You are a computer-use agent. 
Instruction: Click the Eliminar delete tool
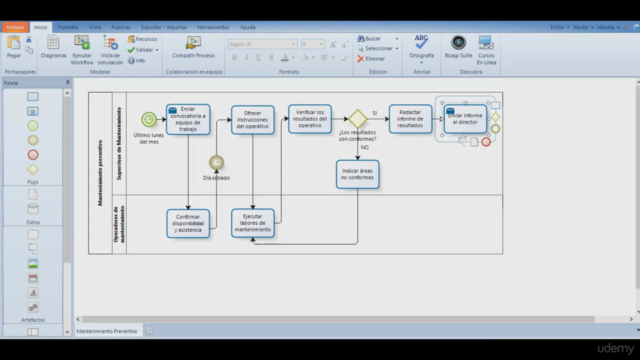(x=371, y=59)
